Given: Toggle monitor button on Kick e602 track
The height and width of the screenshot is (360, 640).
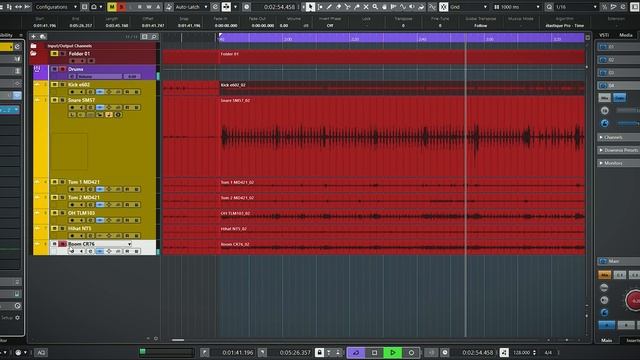Looking at the screenshot, I should pos(81,92).
